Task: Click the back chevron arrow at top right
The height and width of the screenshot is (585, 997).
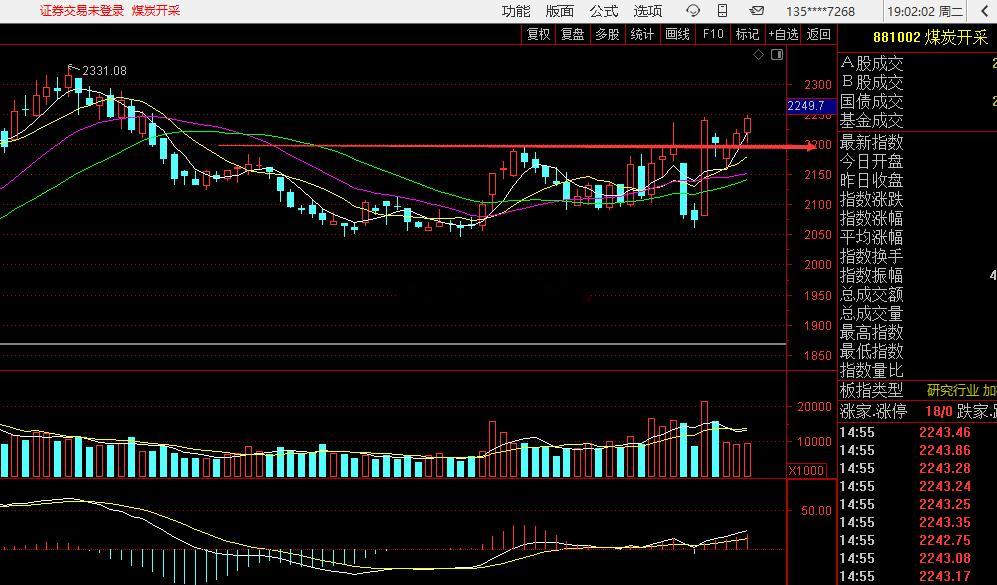Action: (984, 11)
